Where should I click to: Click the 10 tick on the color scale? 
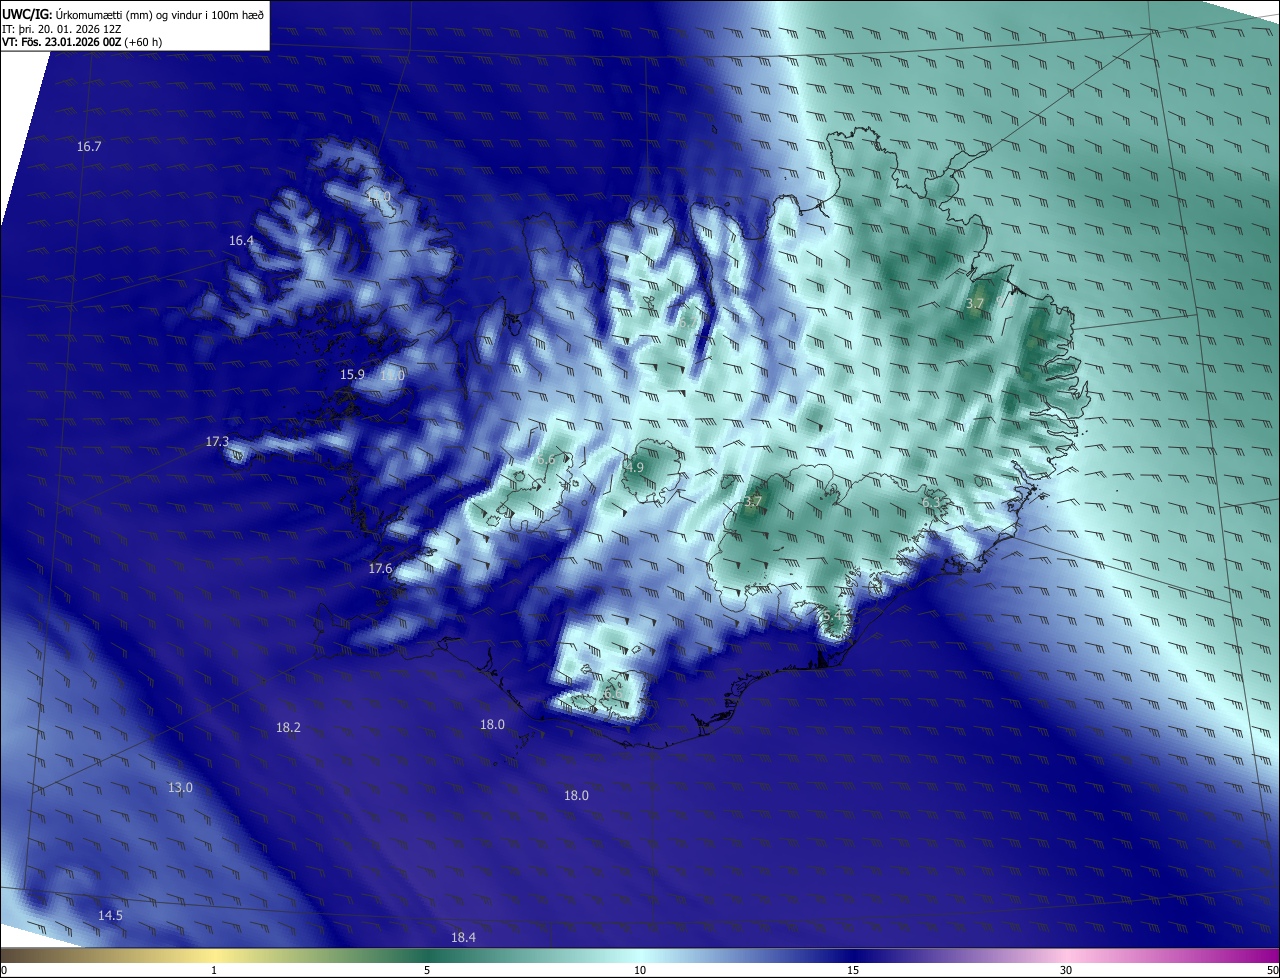click(x=640, y=970)
